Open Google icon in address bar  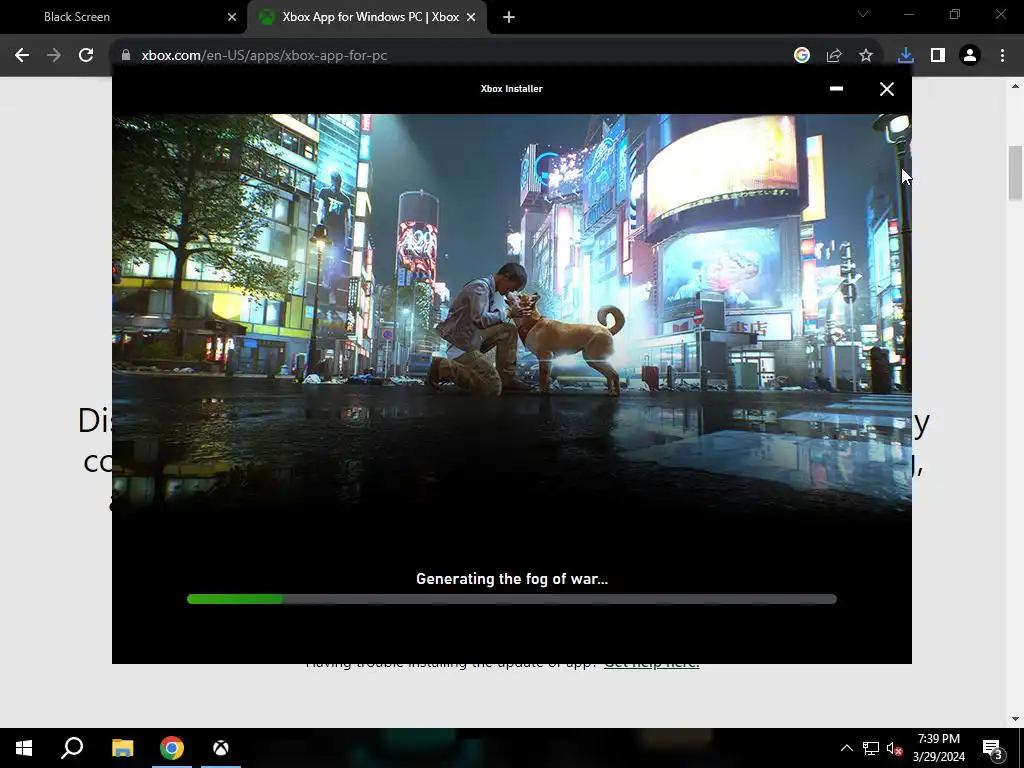click(x=802, y=56)
